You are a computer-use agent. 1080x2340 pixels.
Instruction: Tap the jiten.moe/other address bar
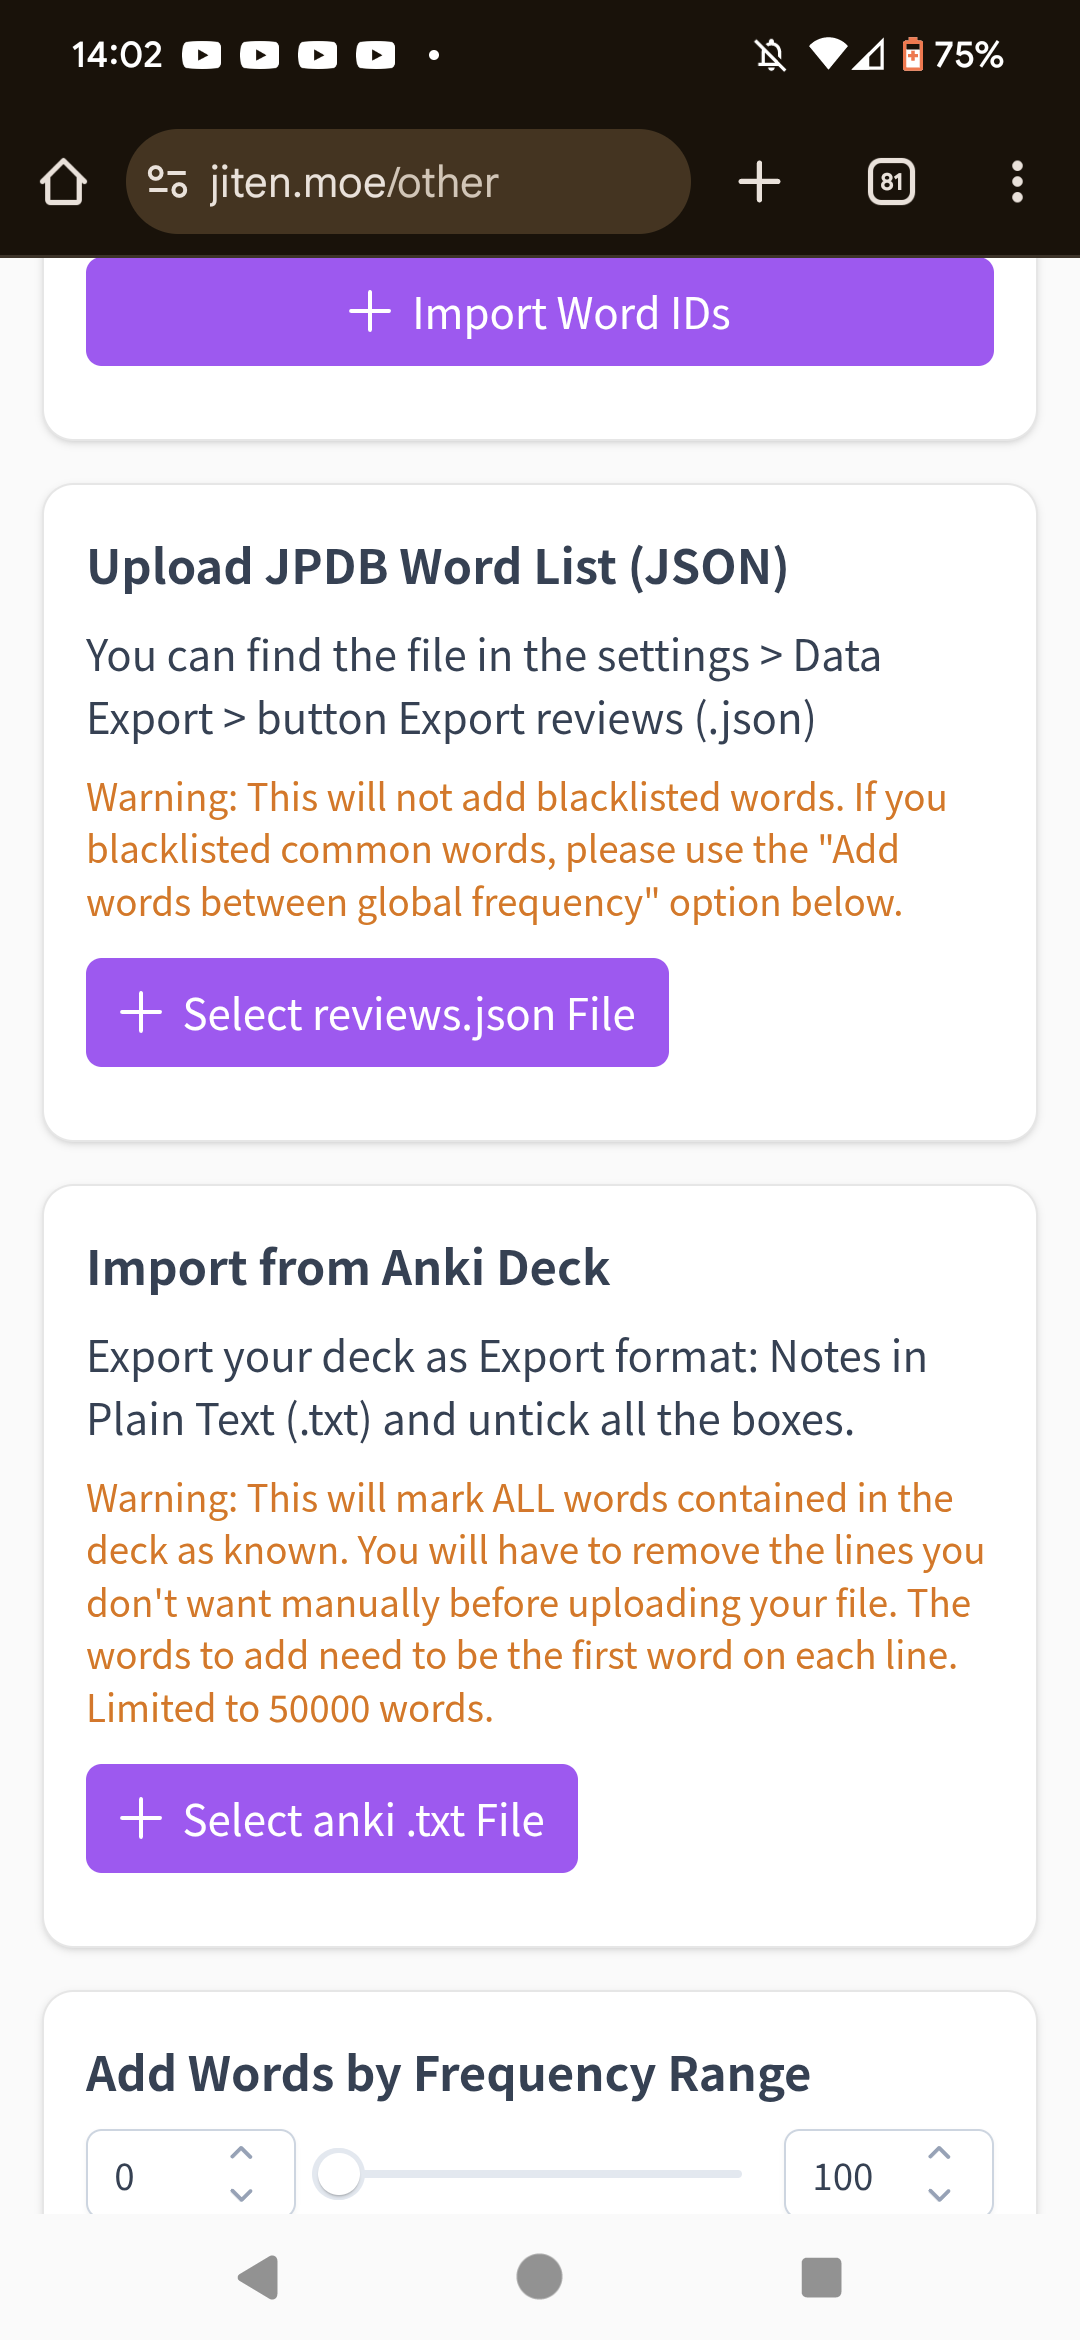pyautogui.click(x=408, y=182)
